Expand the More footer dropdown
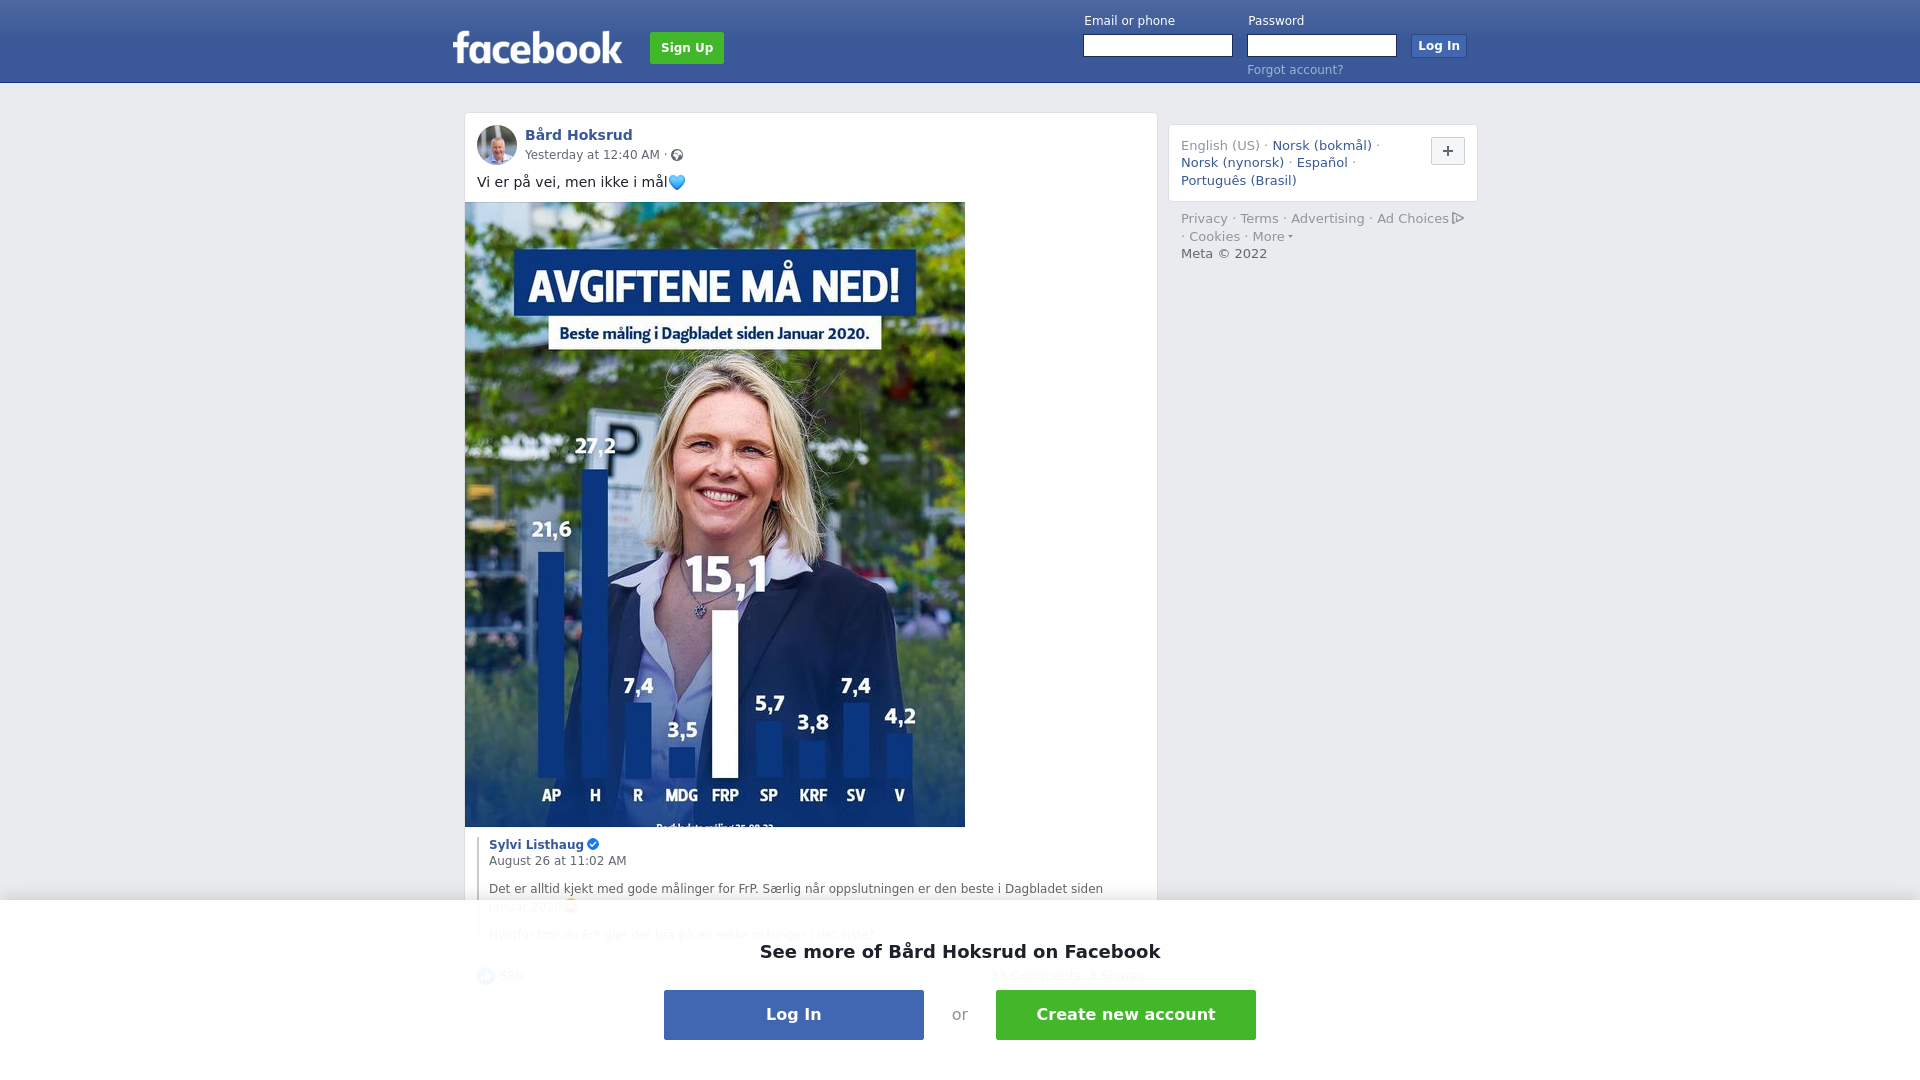Viewport: 1920px width, 1080px height. [1272, 237]
